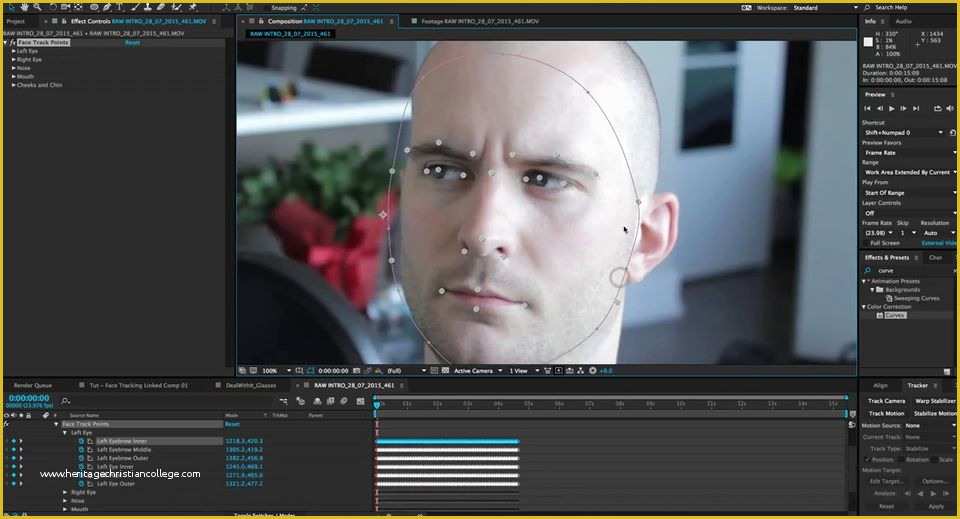Select the Pen tool
Viewport: 960px width, 519px height.
(107, 7)
